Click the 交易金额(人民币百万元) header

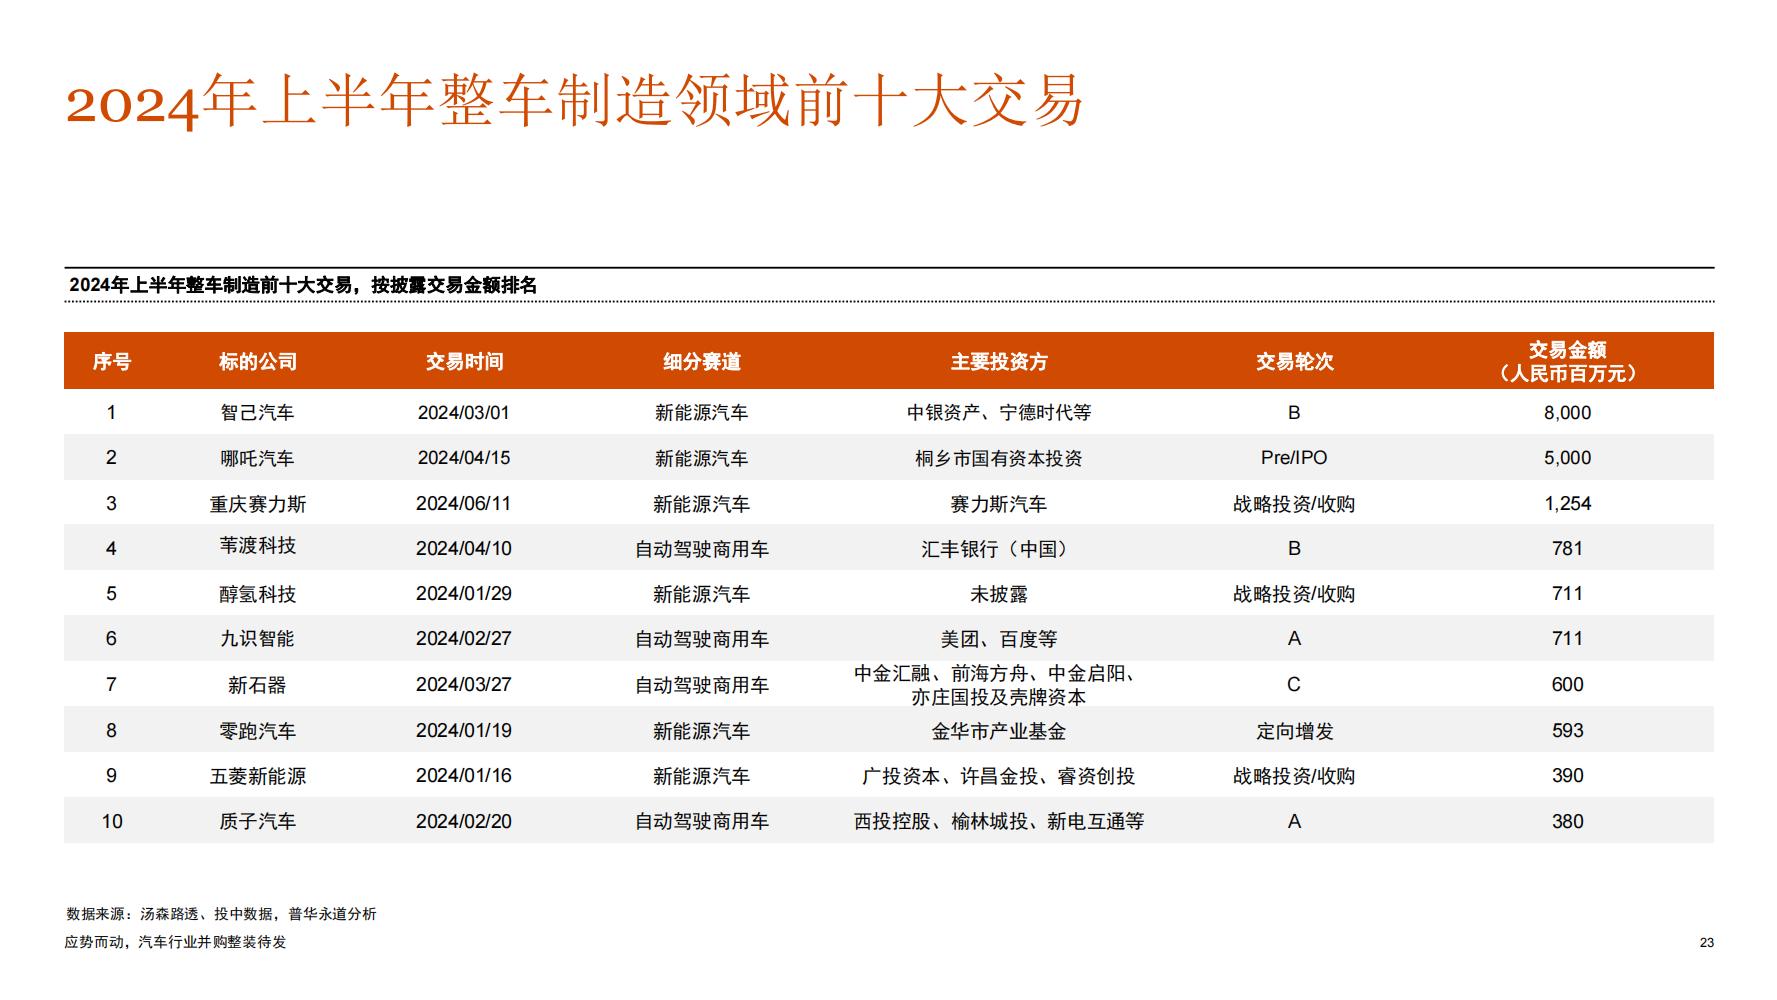tap(1567, 361)
